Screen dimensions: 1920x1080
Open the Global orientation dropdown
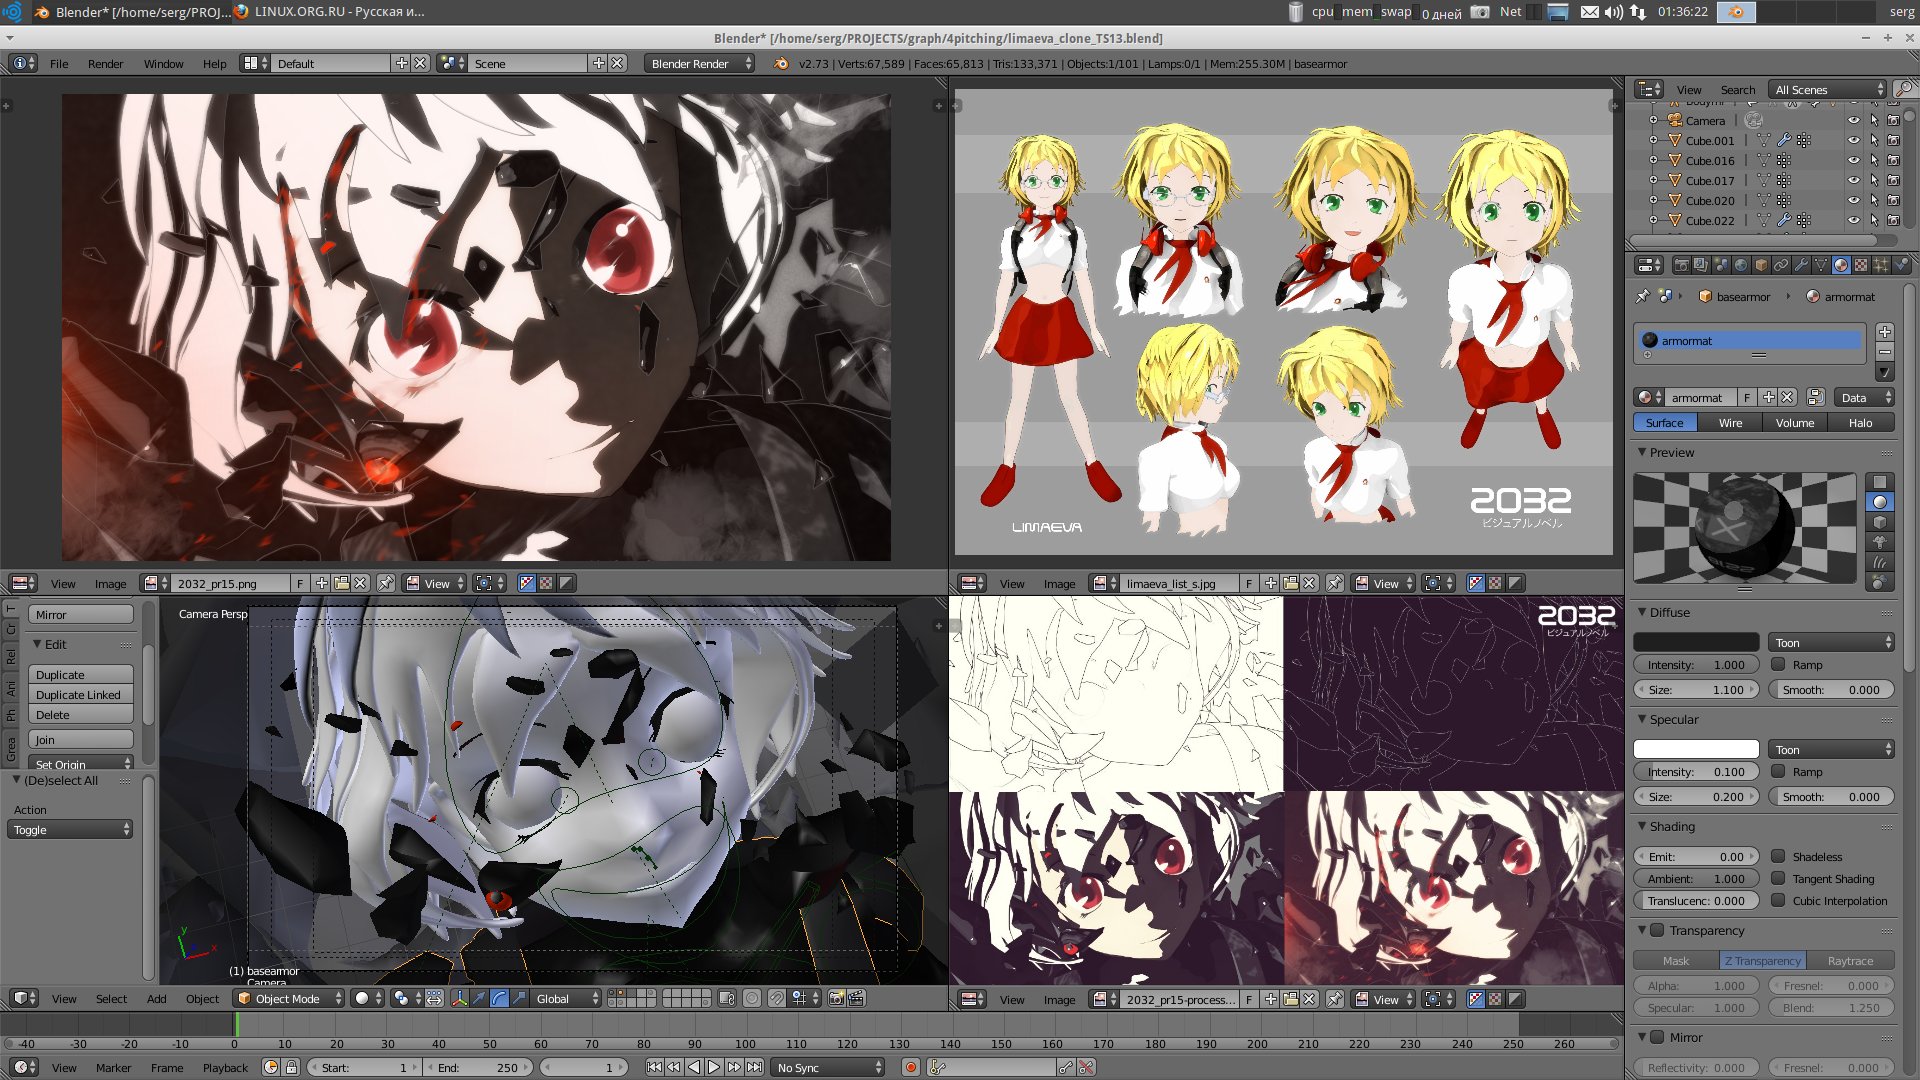566,999
